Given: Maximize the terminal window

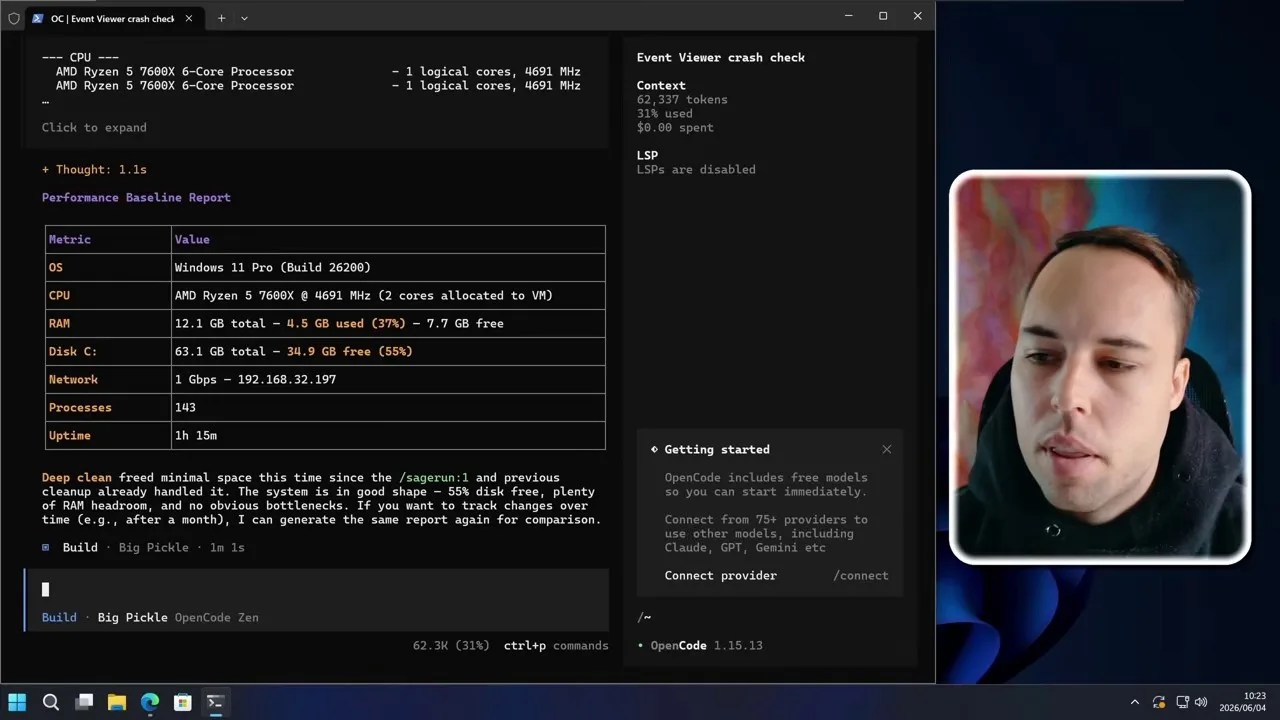Looking at the screenshot, I should pyautogui.click(x=883, y=16).
